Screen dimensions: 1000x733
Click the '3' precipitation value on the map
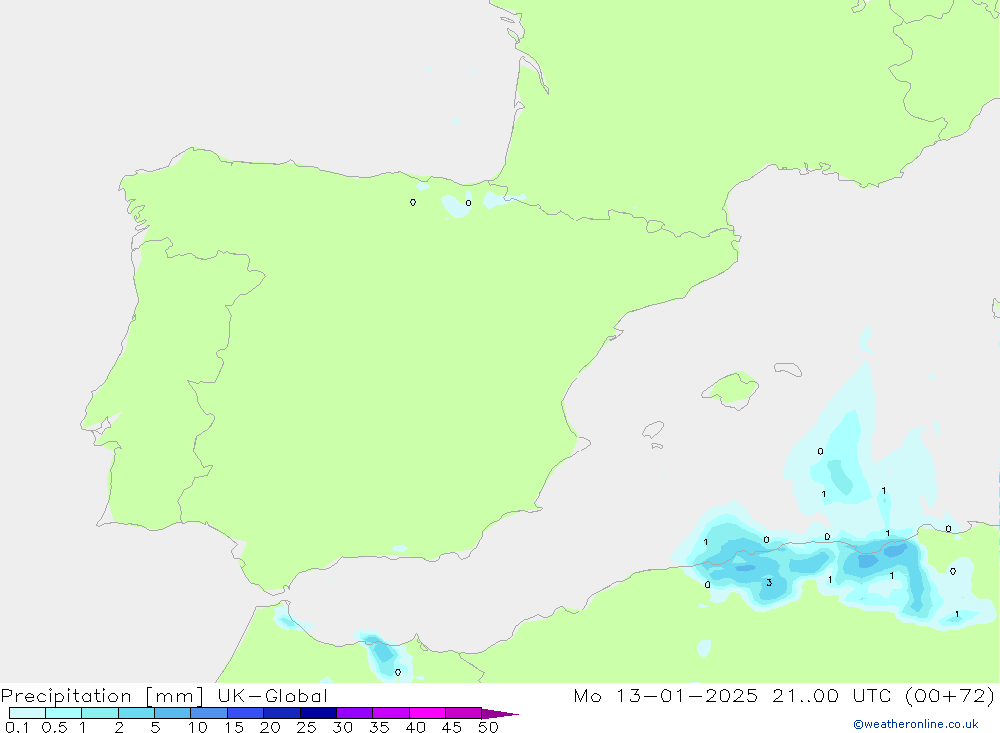pyautogui.click(x=769, y=582)
